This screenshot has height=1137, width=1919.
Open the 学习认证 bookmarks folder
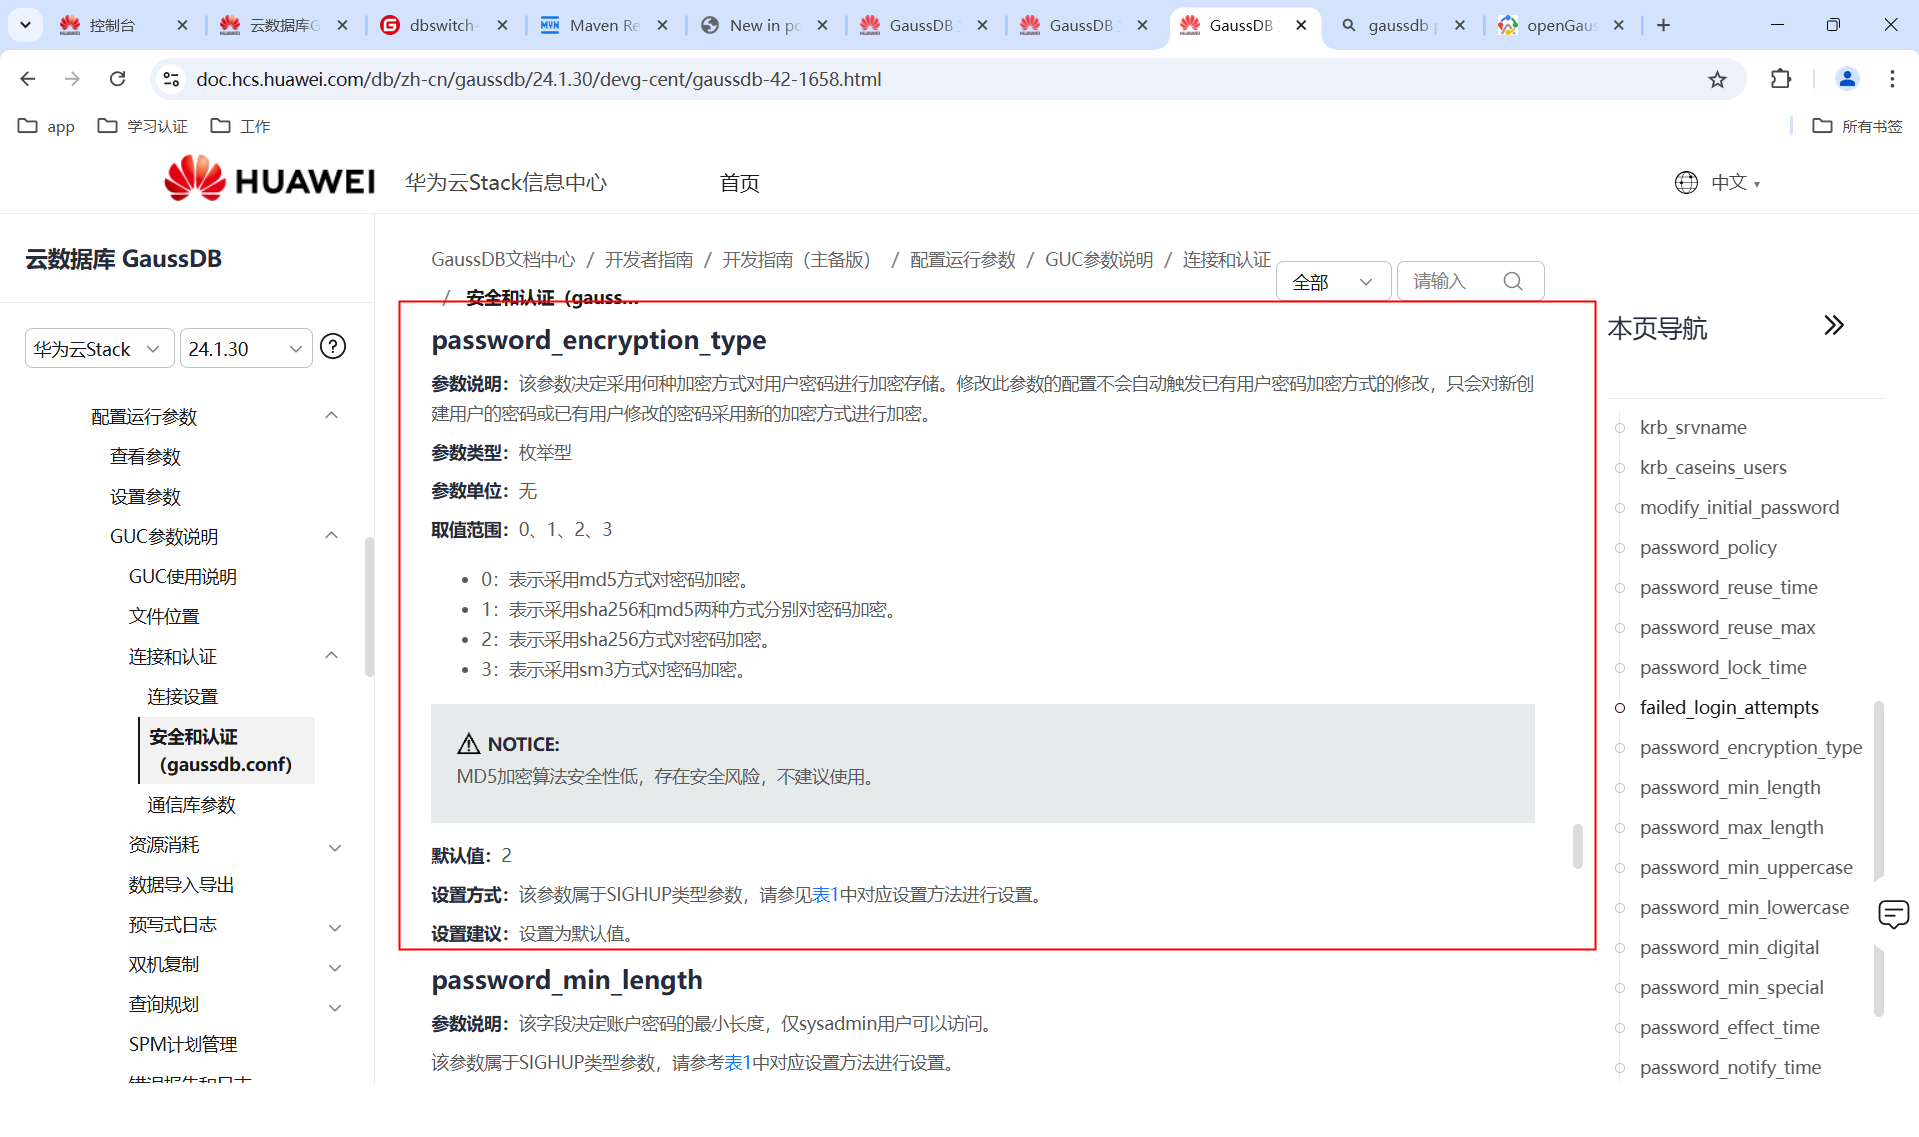[x=142, y=126]
